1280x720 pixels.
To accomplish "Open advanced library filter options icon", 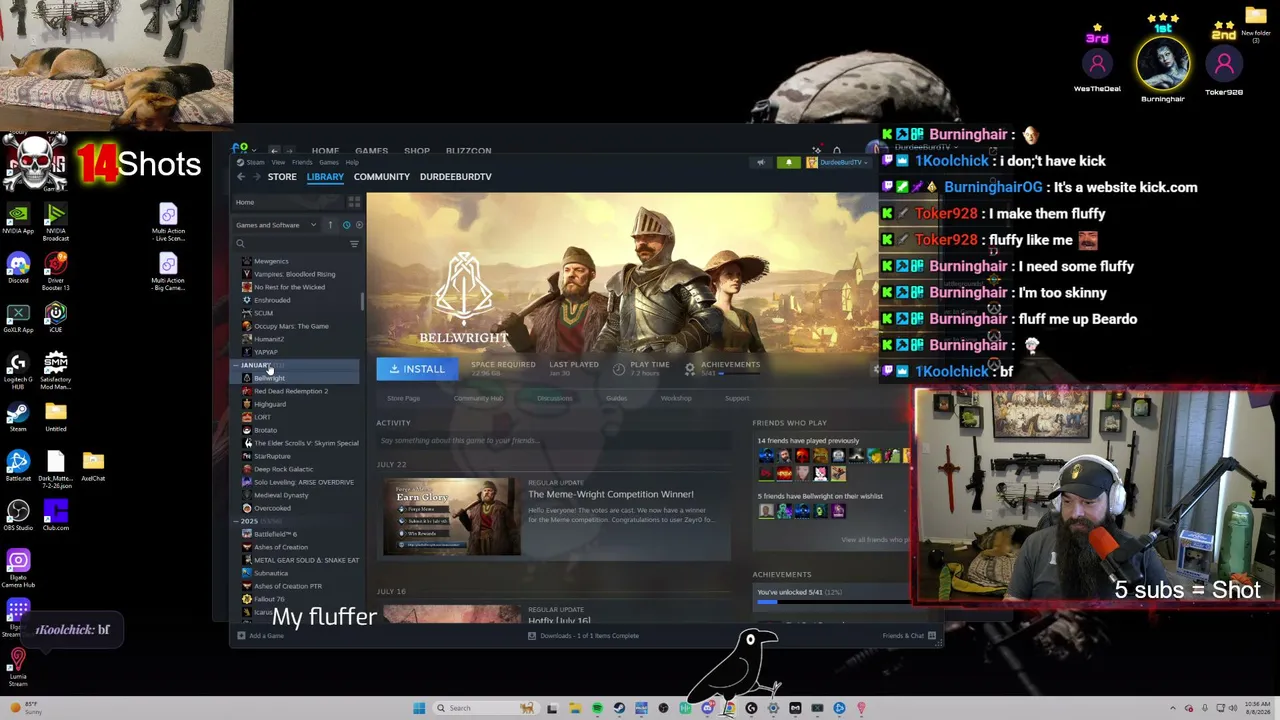I will pyautogui.click(x=354, y=244).
